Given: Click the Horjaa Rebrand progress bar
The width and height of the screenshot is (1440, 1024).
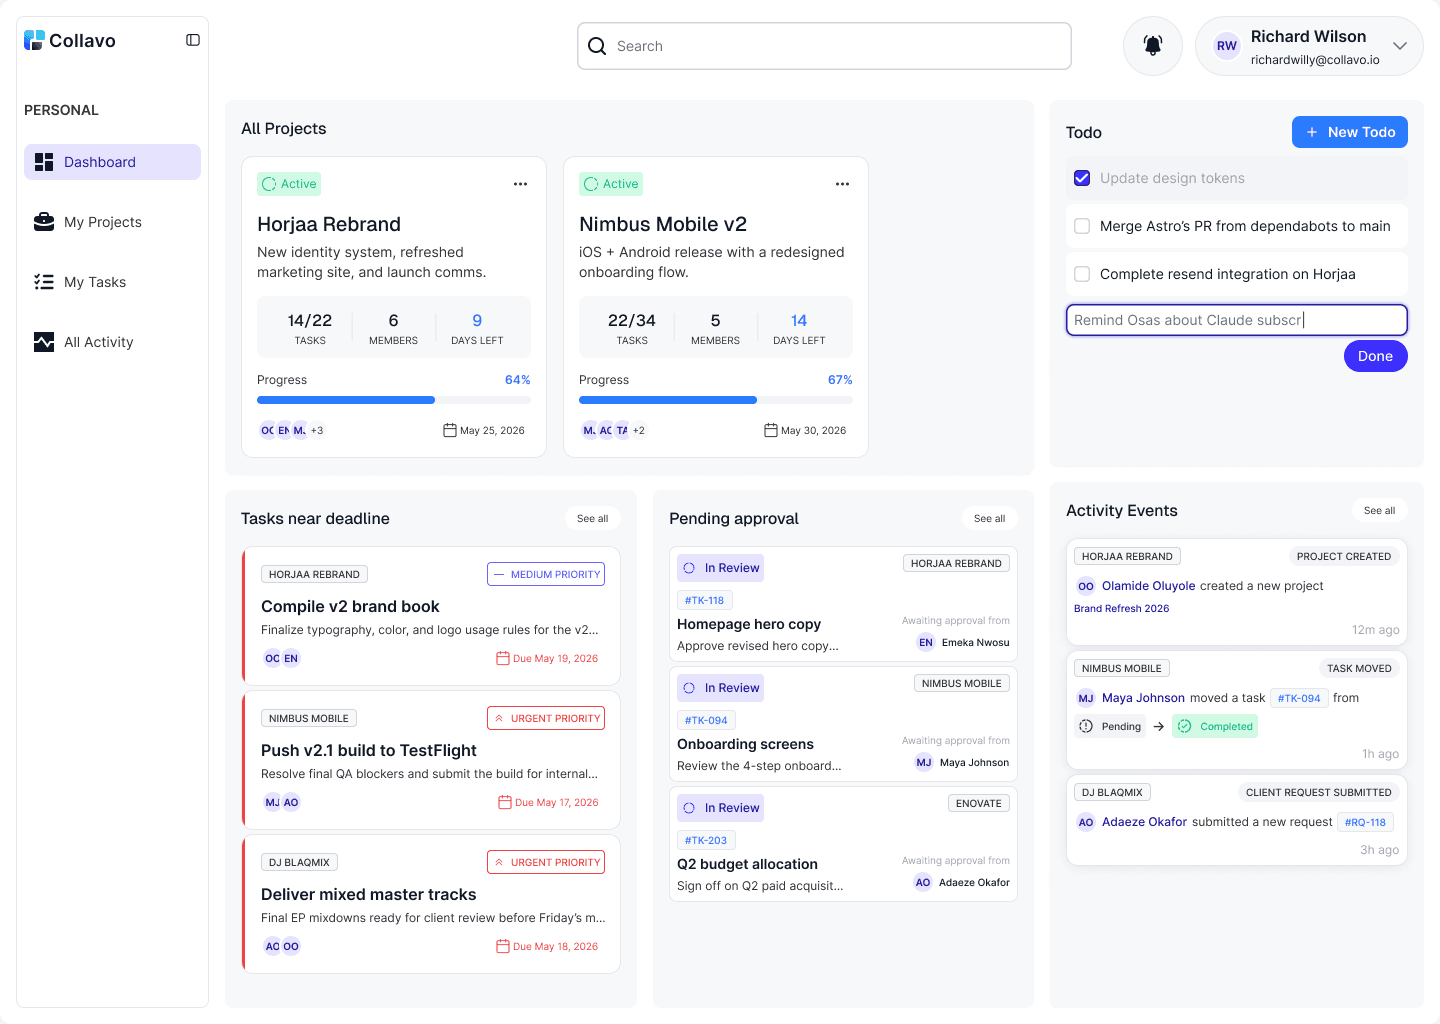Looking at the screenshot, I should pyautogui.click(x=394, y=400).
